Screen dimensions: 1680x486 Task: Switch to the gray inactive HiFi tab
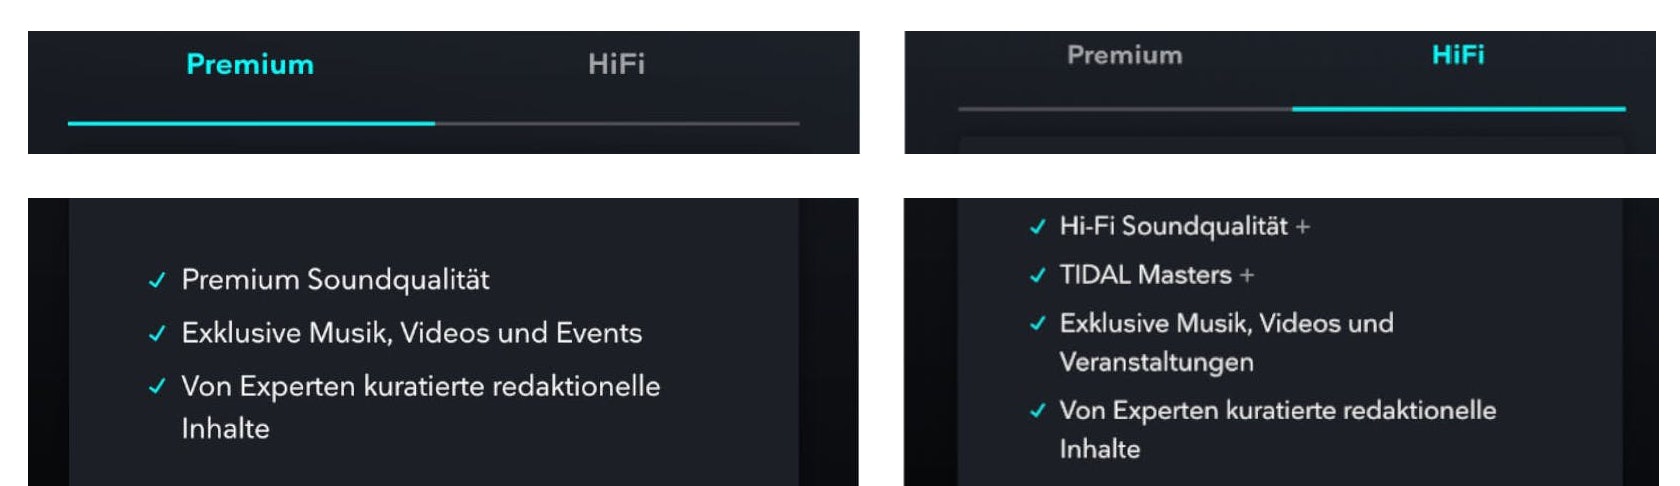pos(616,65)
